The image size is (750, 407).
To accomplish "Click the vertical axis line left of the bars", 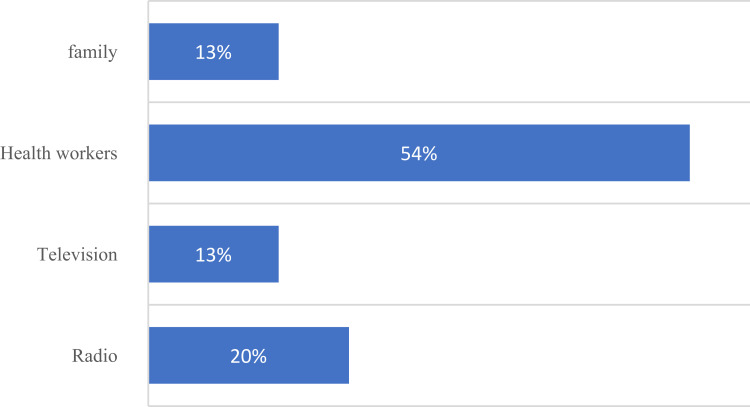I will click(148, 200).
